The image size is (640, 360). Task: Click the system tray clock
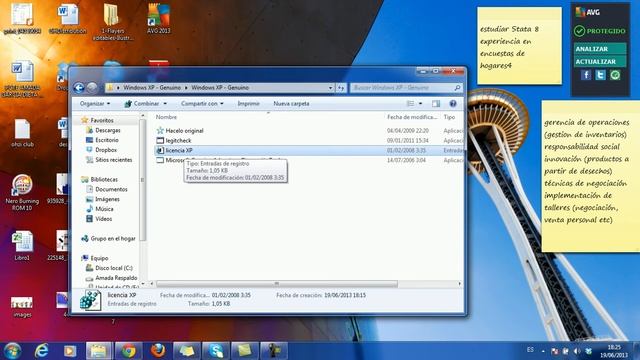pyautogui.click(x=614, y=351)
